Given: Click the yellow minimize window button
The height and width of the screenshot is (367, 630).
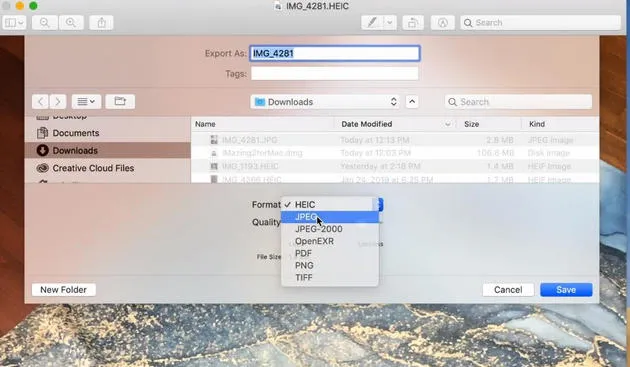Looking at the screenshot, I should (20, 6).
